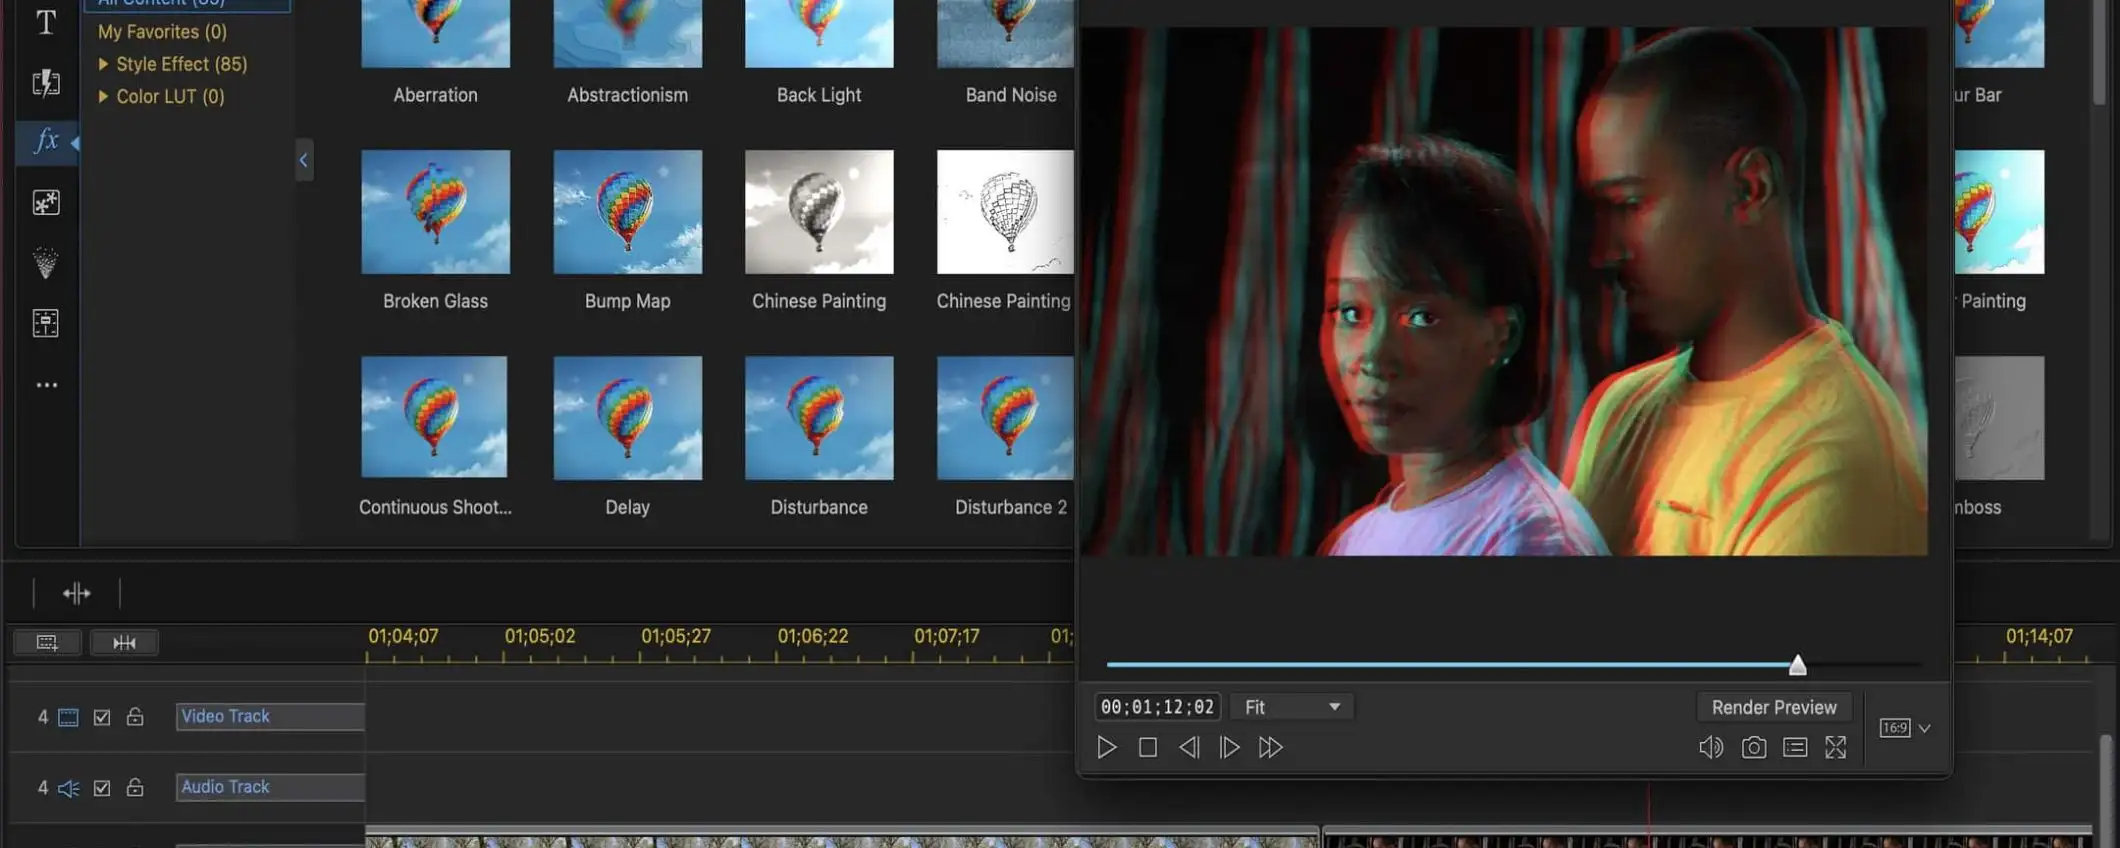Select My Favorites in the library list
Image resolution: width=2120 pixels, height=848 pixels.
(162, 32)
